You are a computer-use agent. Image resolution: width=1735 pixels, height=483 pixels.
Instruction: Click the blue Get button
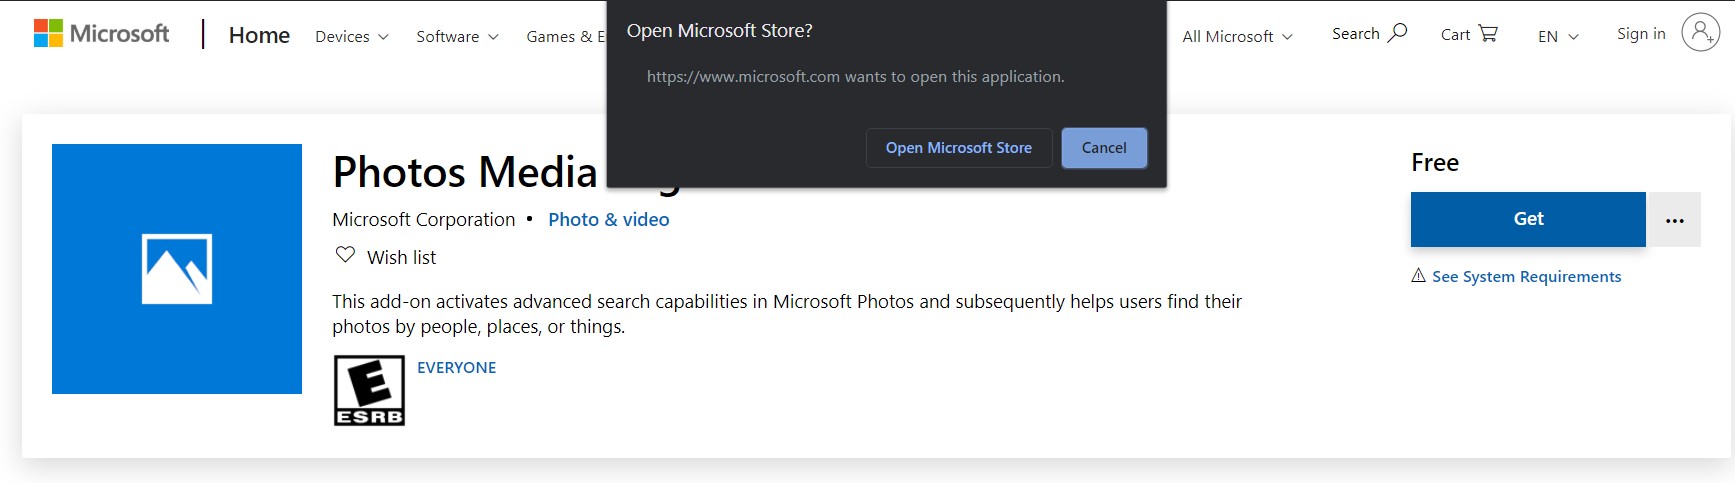pyautogui.click(x=1527, y=219)
